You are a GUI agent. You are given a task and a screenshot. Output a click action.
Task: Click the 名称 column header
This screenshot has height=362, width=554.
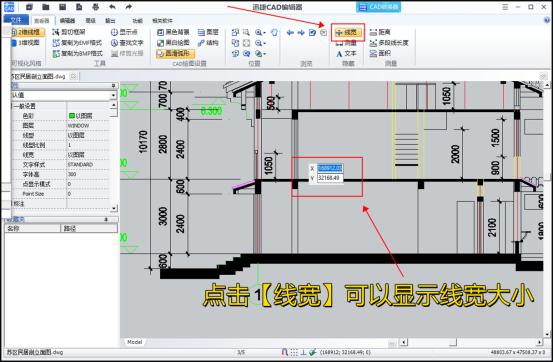[33, 229]
